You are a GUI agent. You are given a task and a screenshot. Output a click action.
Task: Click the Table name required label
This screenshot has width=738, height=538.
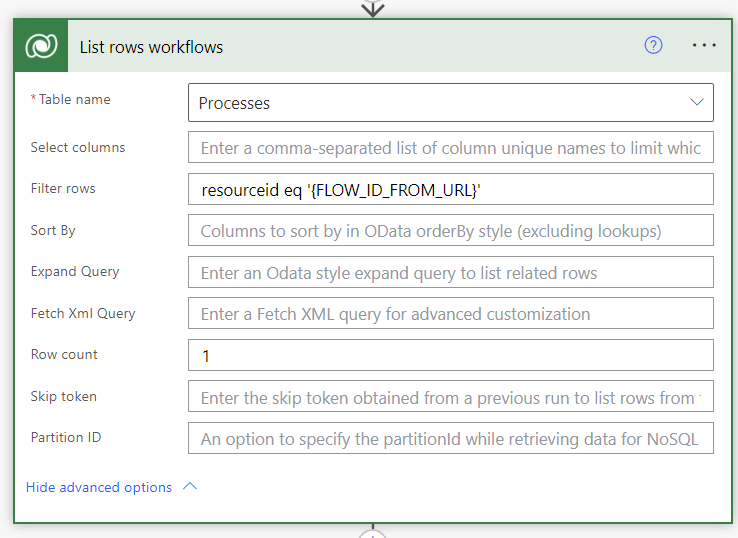(75, 100)
